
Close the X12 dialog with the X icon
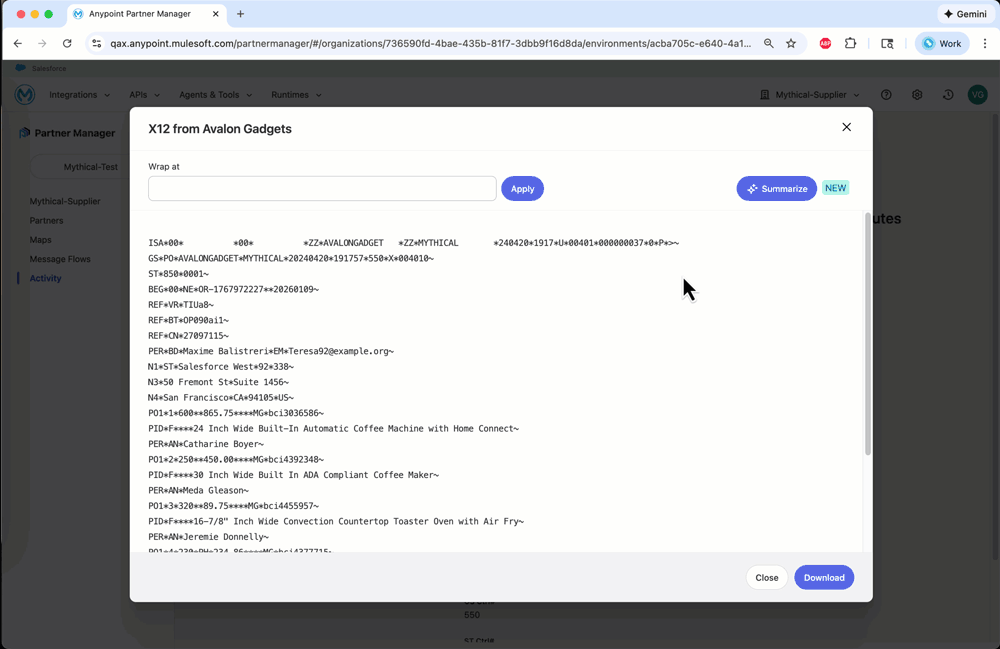click(846, 127)
